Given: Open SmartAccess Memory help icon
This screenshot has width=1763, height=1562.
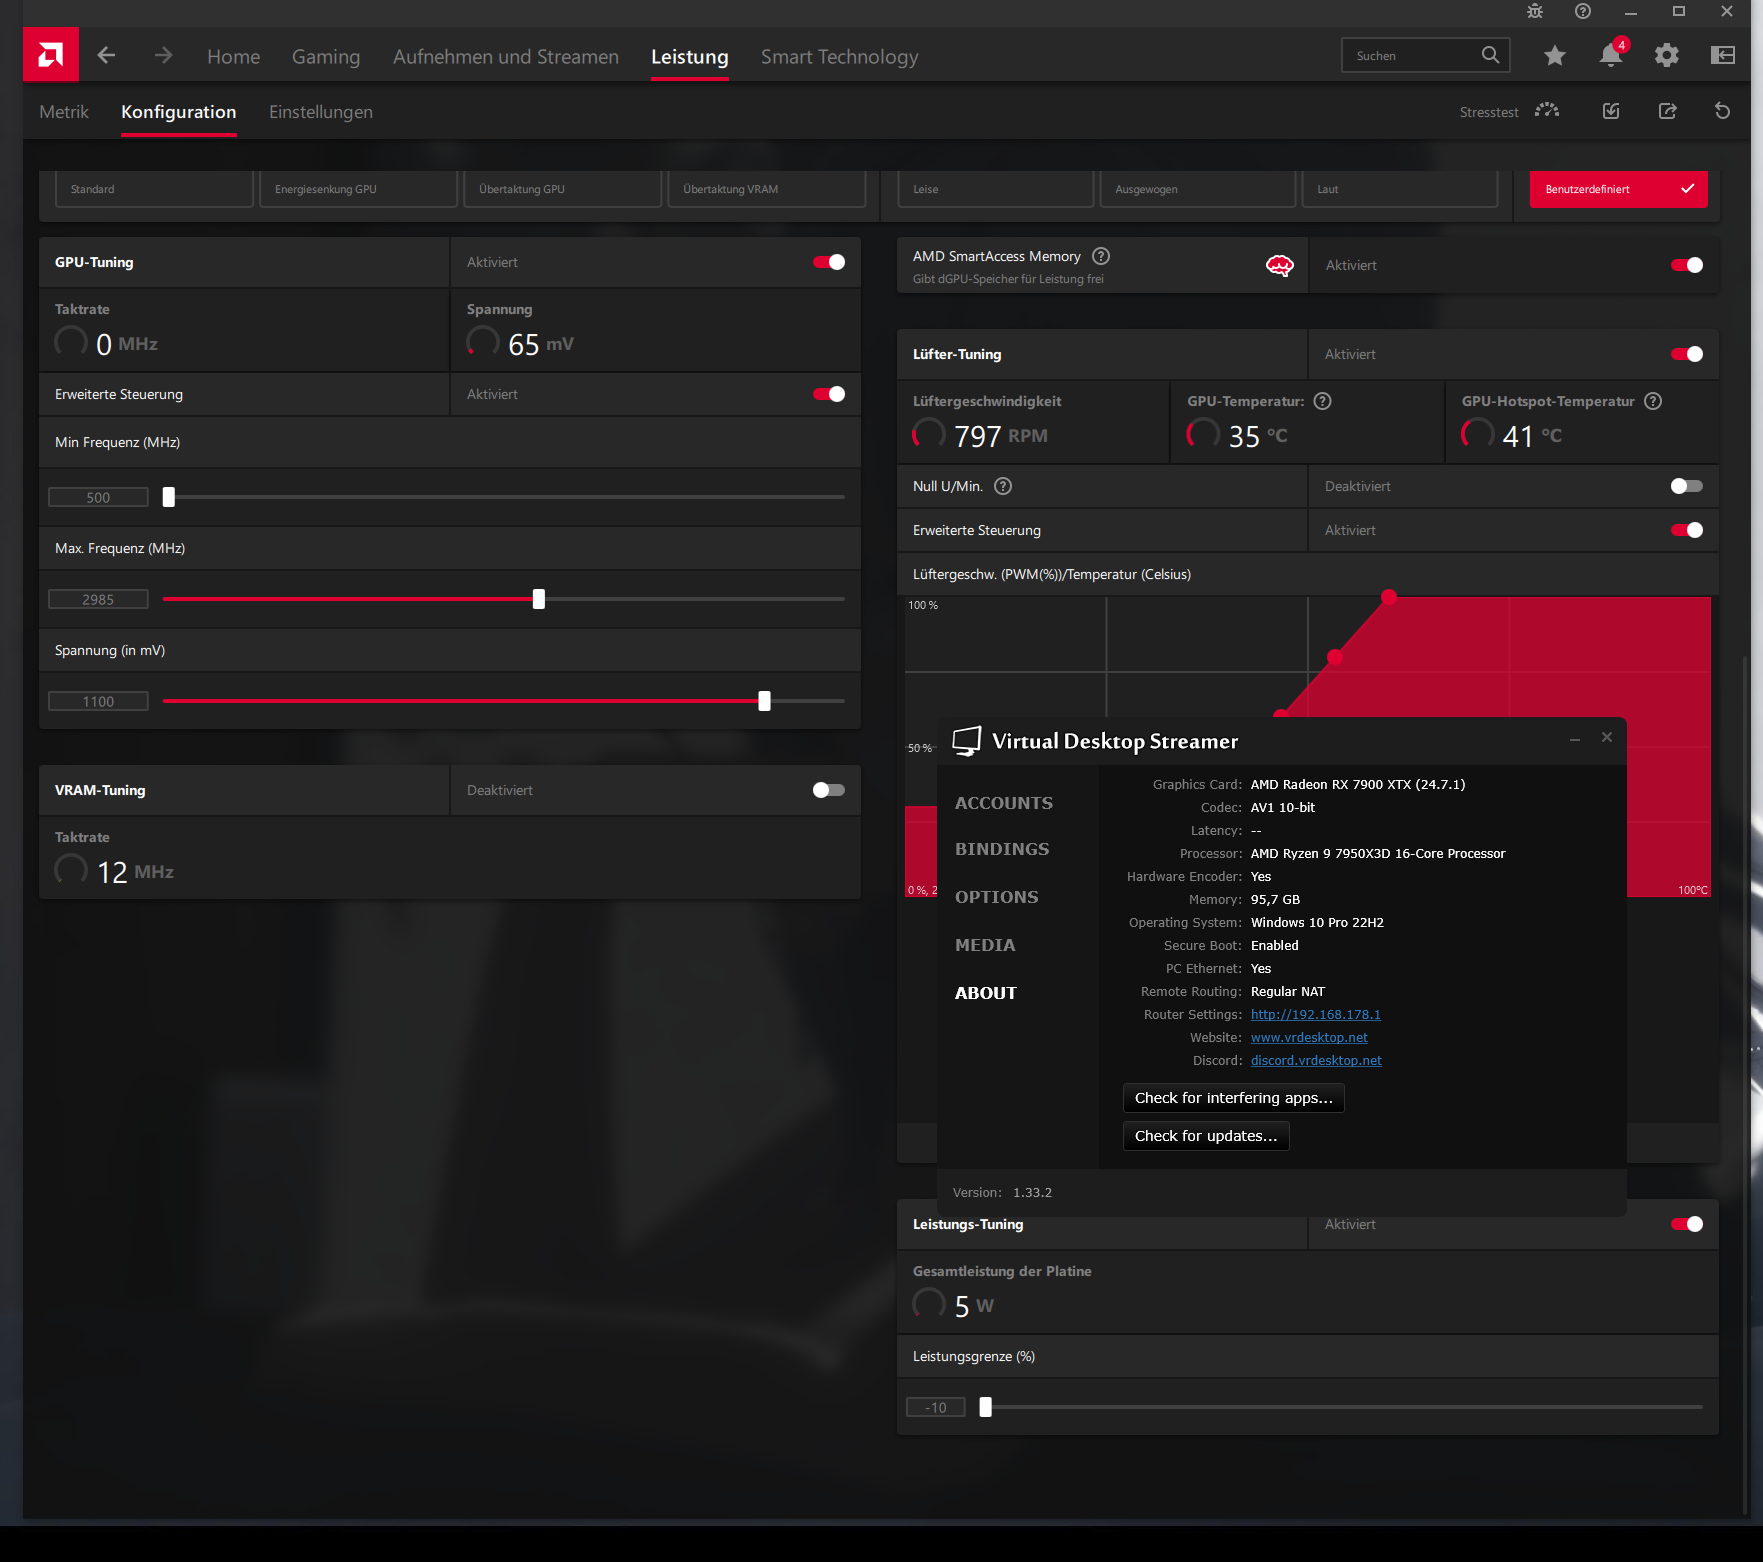Looking at the screenshot, I should [x=1101, y=256].
